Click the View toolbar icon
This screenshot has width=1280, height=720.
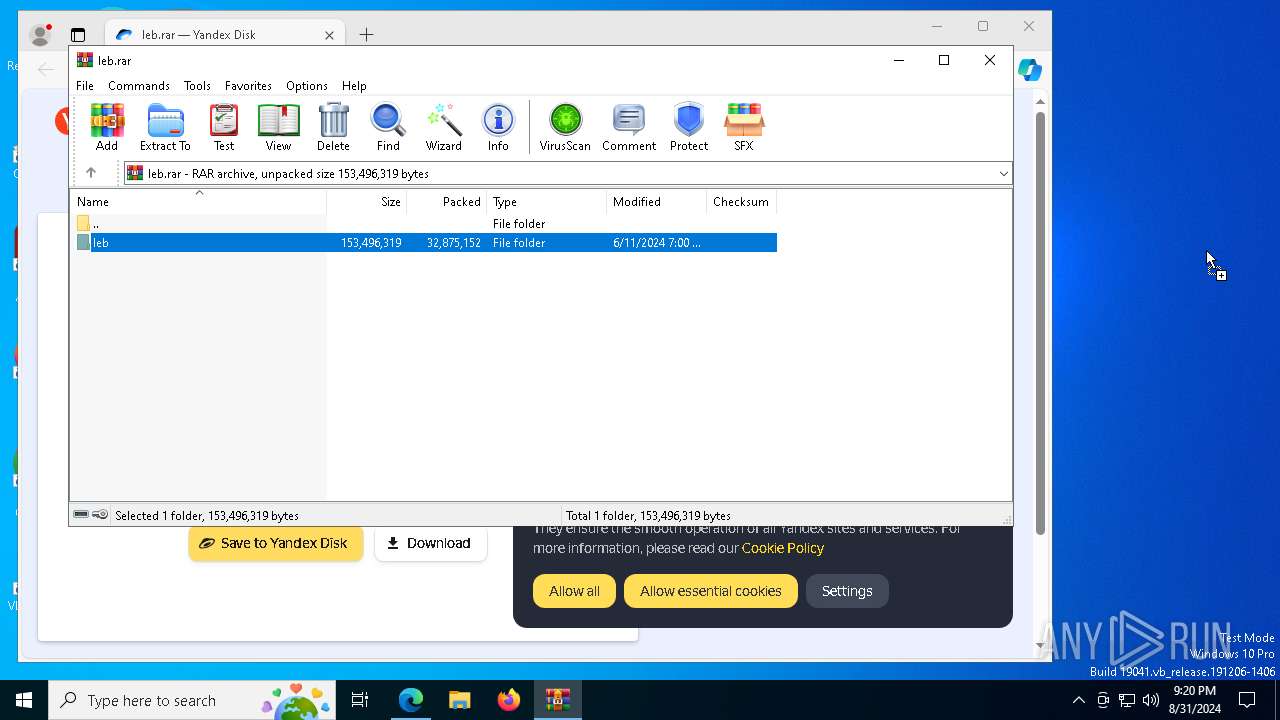click(278, 127)
